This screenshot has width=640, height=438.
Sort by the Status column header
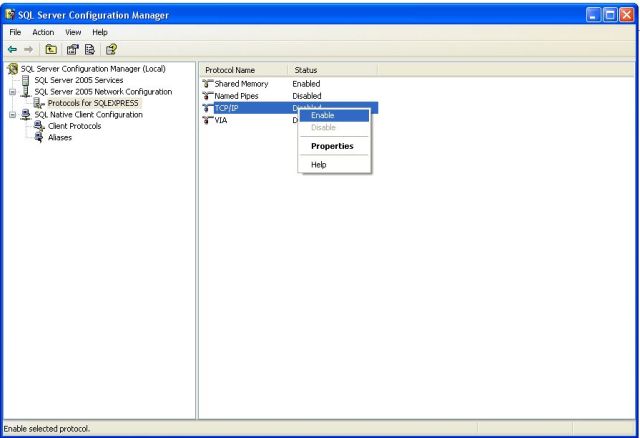[x=333, y=70]
